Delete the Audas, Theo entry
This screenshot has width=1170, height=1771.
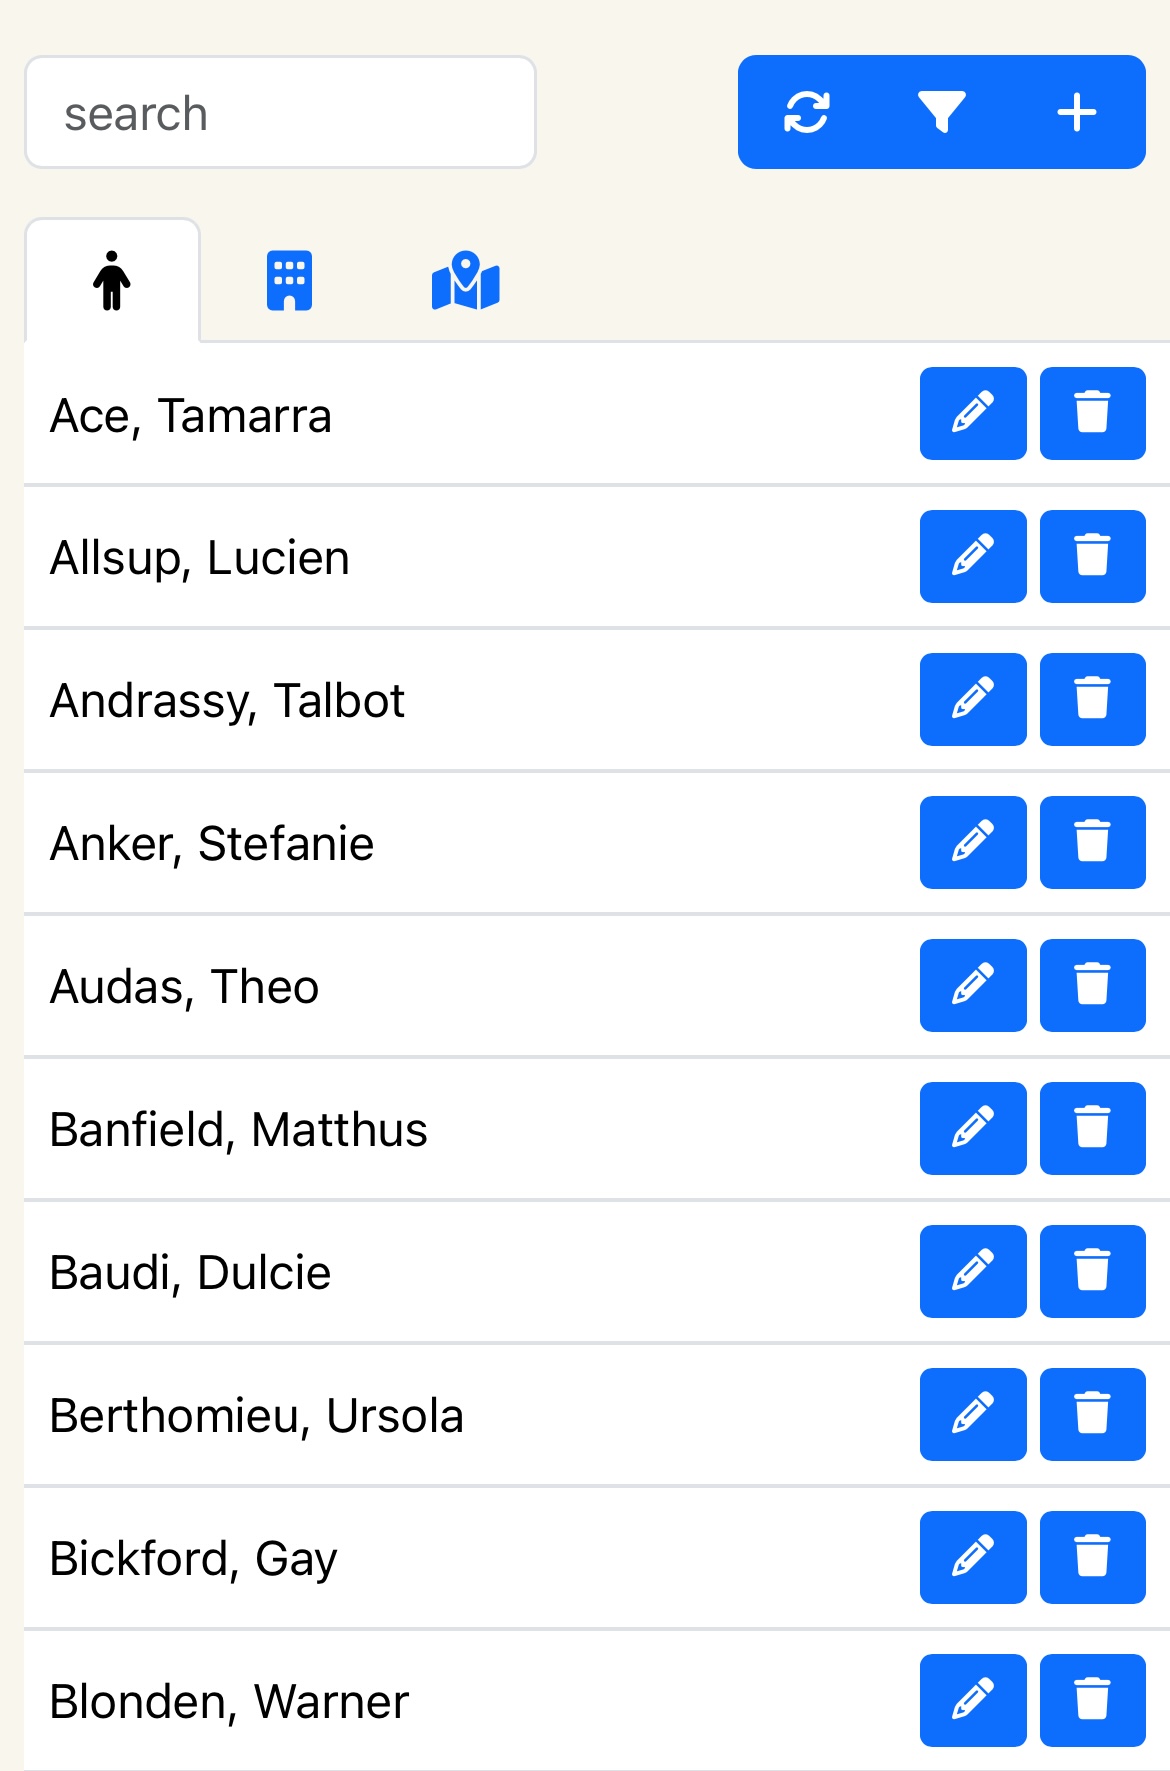(x=1092, y=985)
